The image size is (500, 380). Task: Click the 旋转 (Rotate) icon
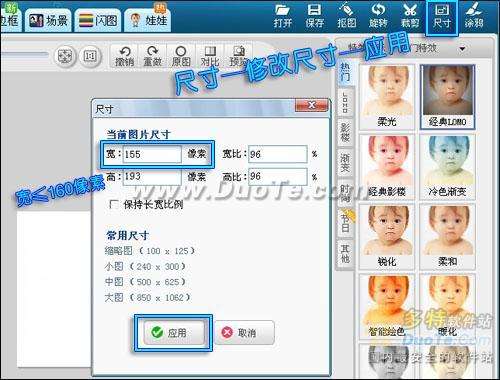(x=378, y=16)
